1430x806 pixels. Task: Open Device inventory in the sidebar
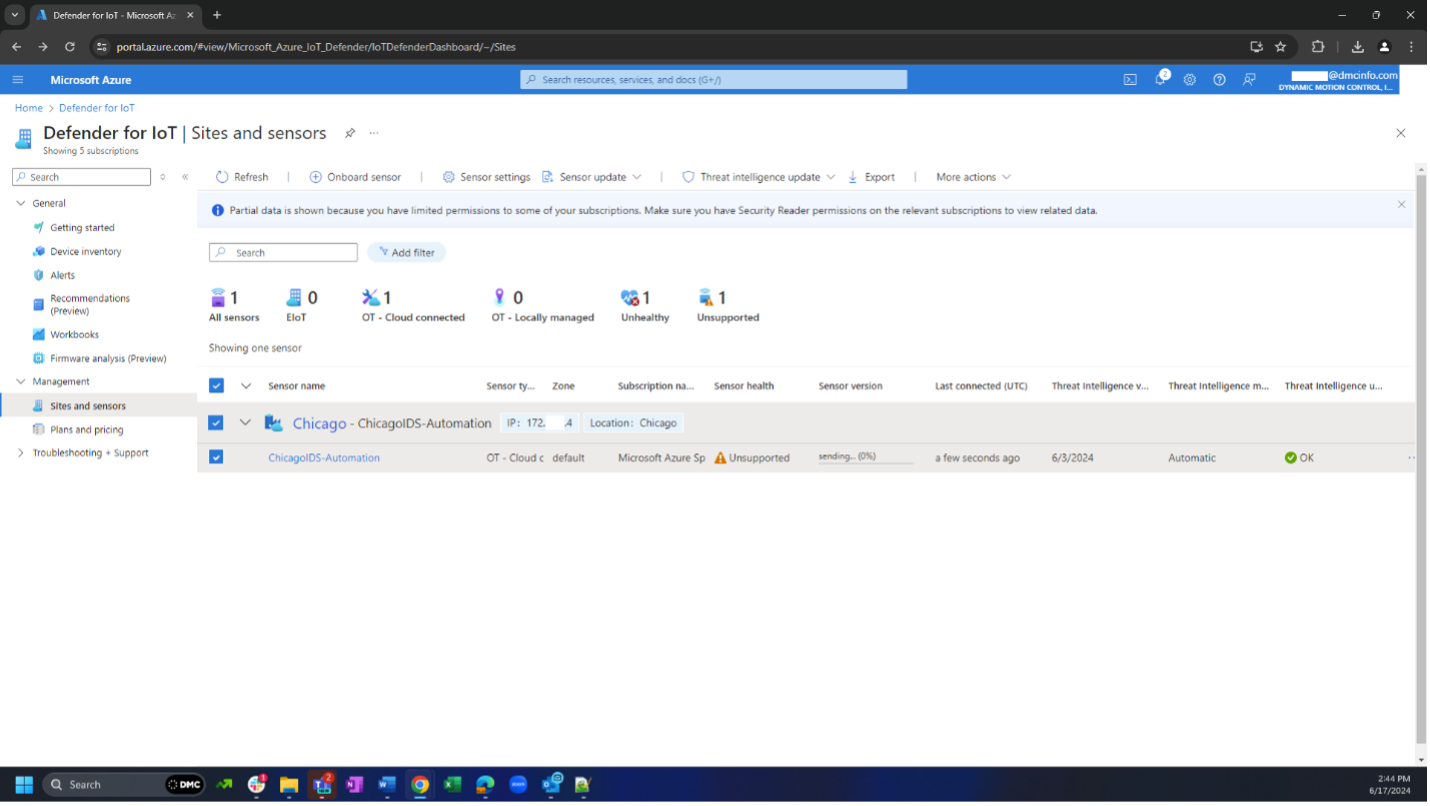tap(86, 252)
